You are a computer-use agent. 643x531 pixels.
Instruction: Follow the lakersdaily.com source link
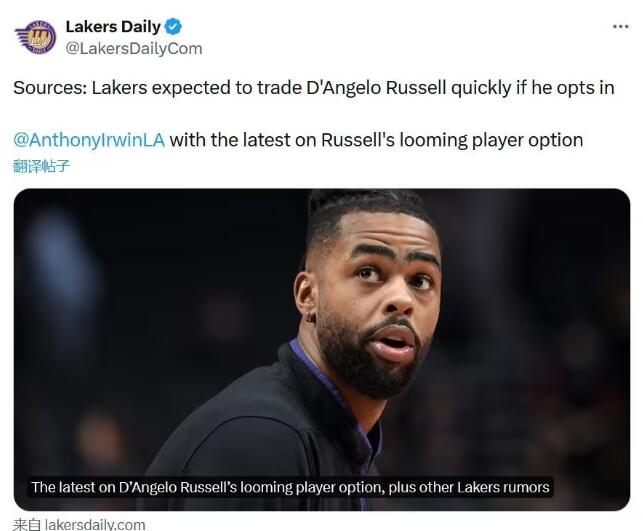[95, 524]
